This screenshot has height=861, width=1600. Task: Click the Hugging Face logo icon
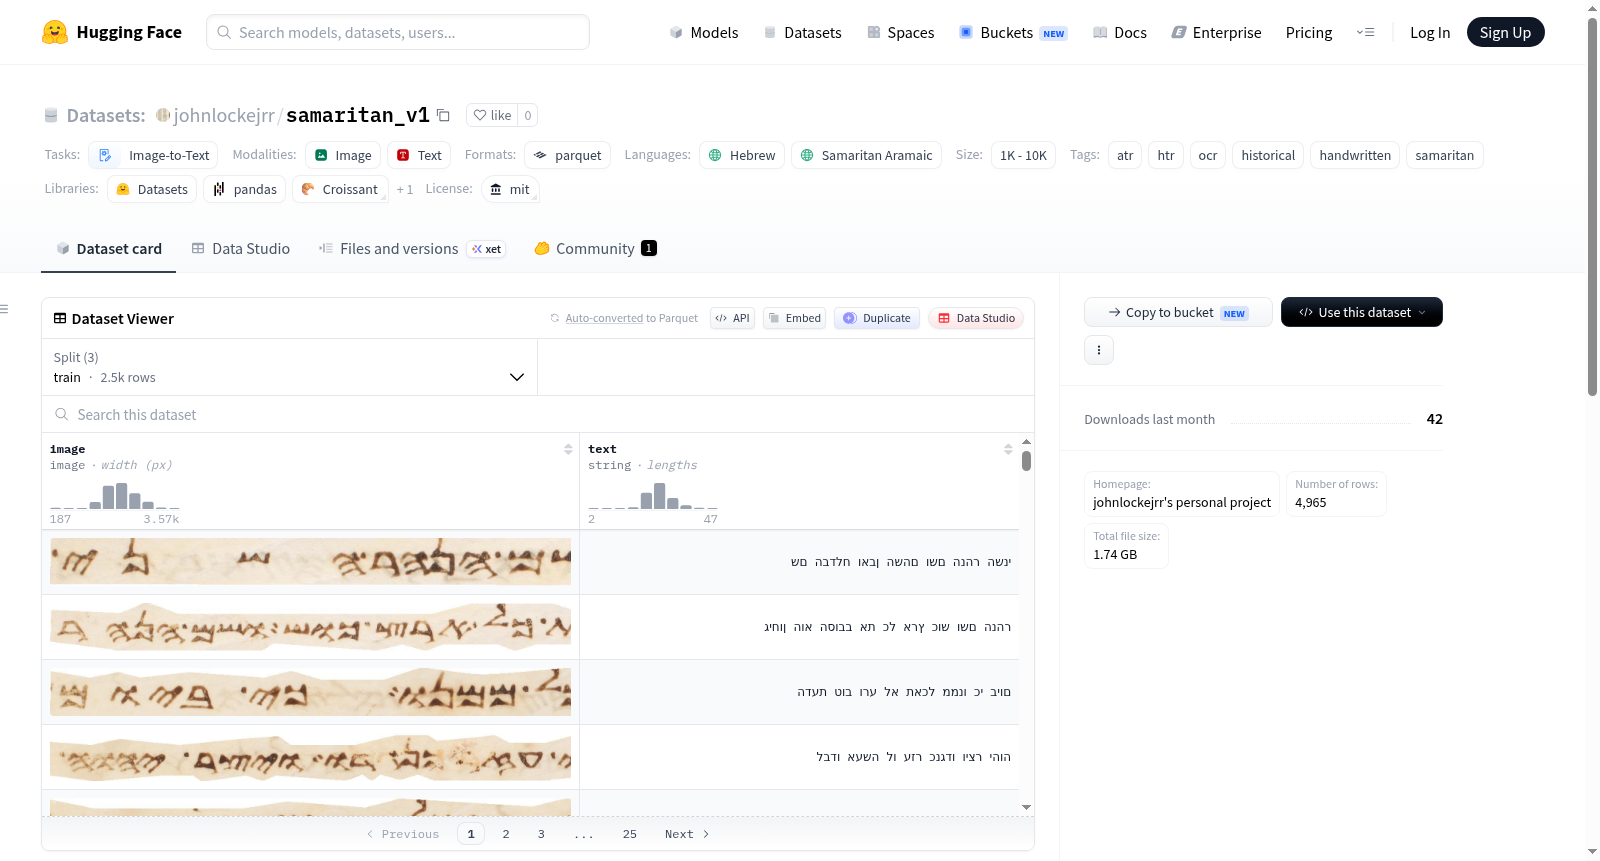click(55, 32)
